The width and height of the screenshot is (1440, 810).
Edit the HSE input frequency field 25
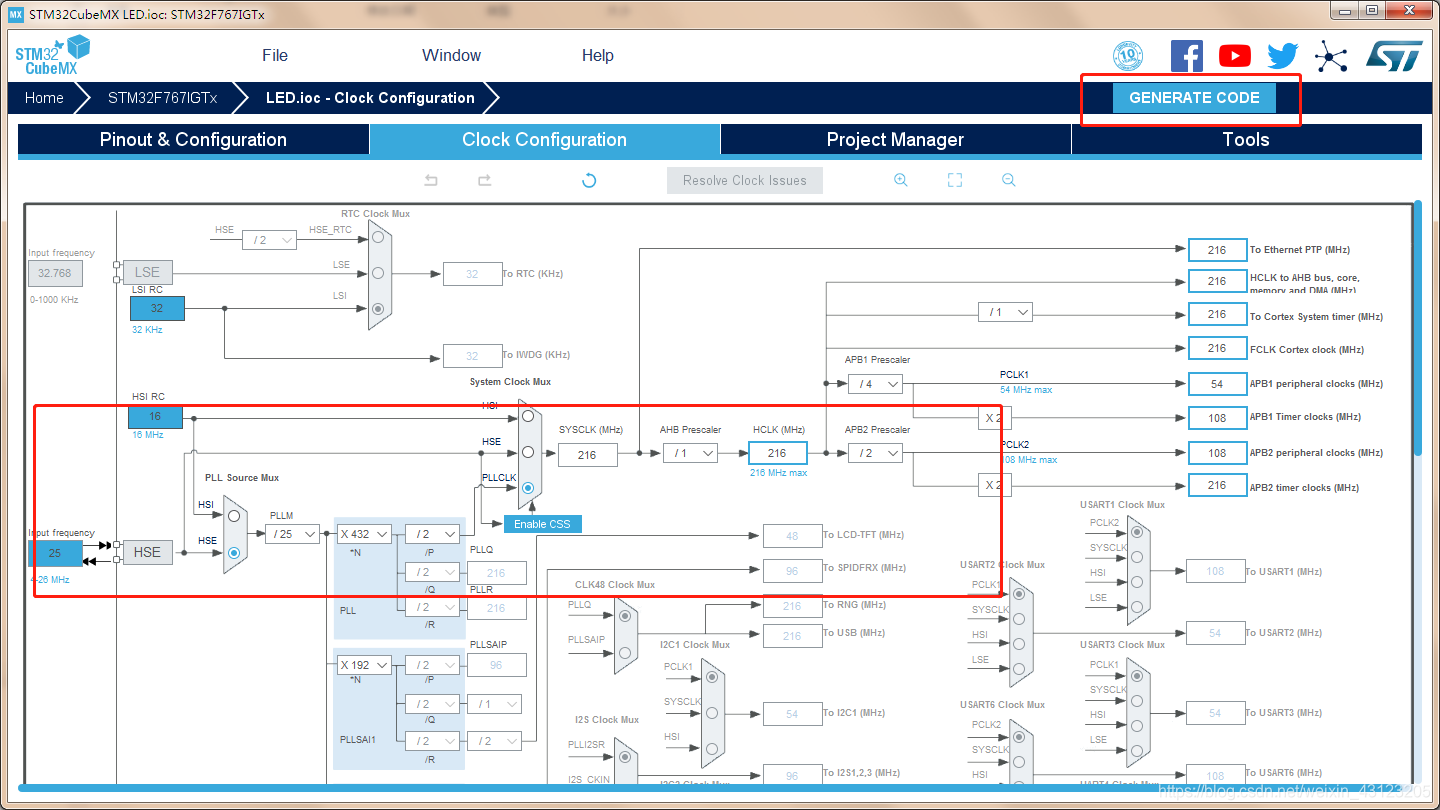pyautogui.click(x=55, y=553)
